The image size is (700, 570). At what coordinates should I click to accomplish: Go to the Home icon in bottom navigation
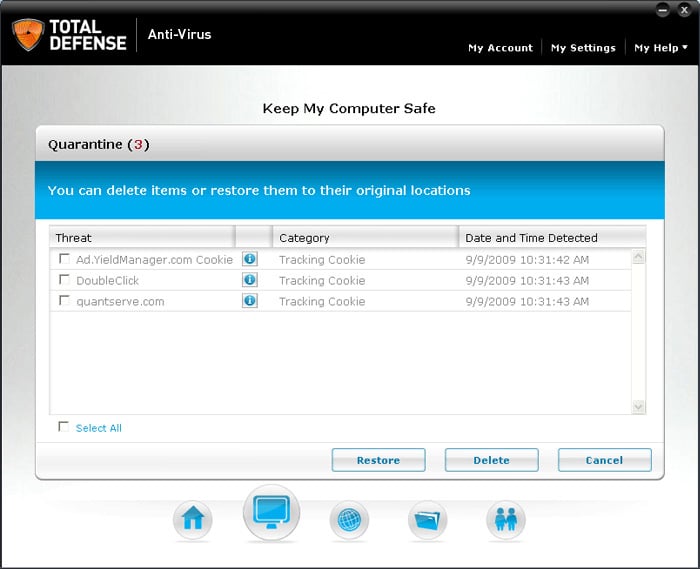tap(192, 520)
